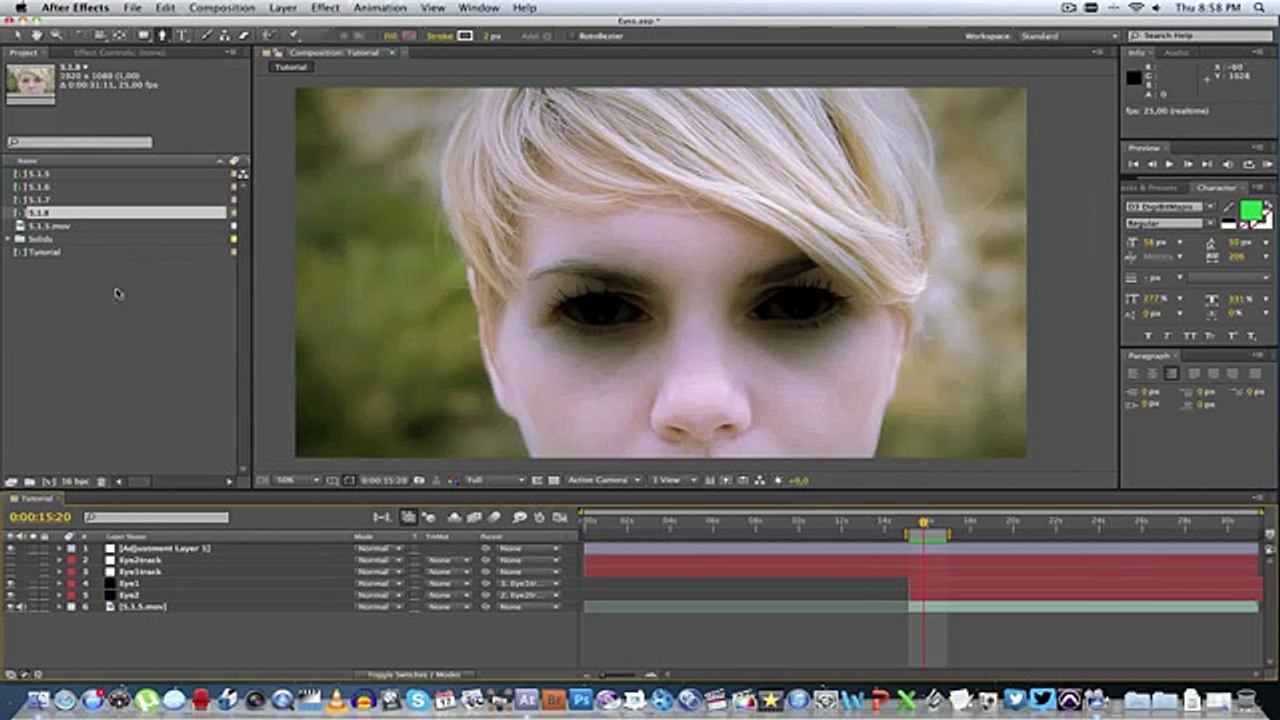This screenshot has width=1280, height=720.
Task: Open the resolution Full dropdown
Action: click(495, 480)
